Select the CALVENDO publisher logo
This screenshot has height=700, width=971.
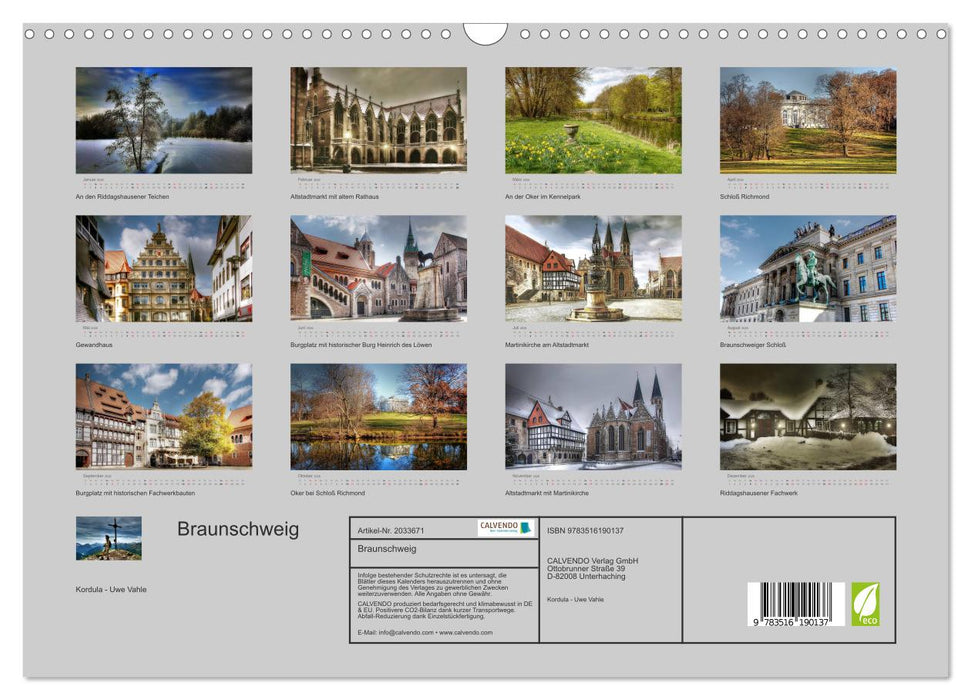coord(505,527)
